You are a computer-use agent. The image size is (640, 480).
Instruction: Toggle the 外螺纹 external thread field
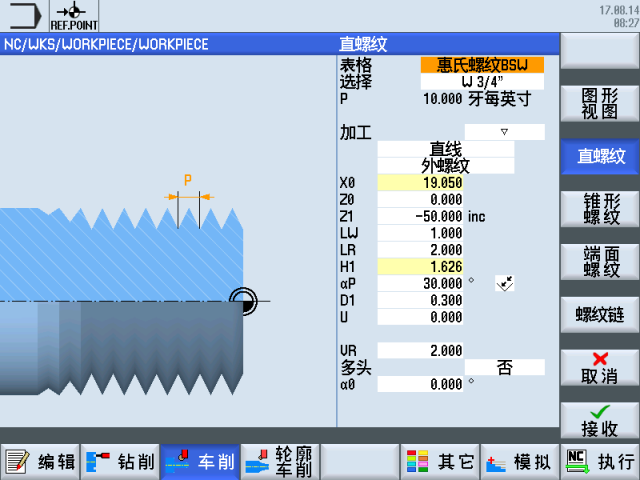click(x=446, y=166)
